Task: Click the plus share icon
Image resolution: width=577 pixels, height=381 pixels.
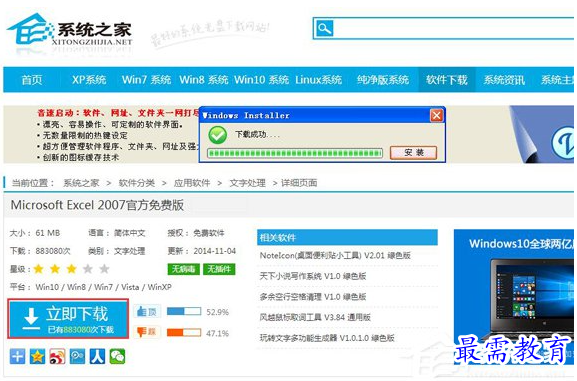Action: coord(17,356)
